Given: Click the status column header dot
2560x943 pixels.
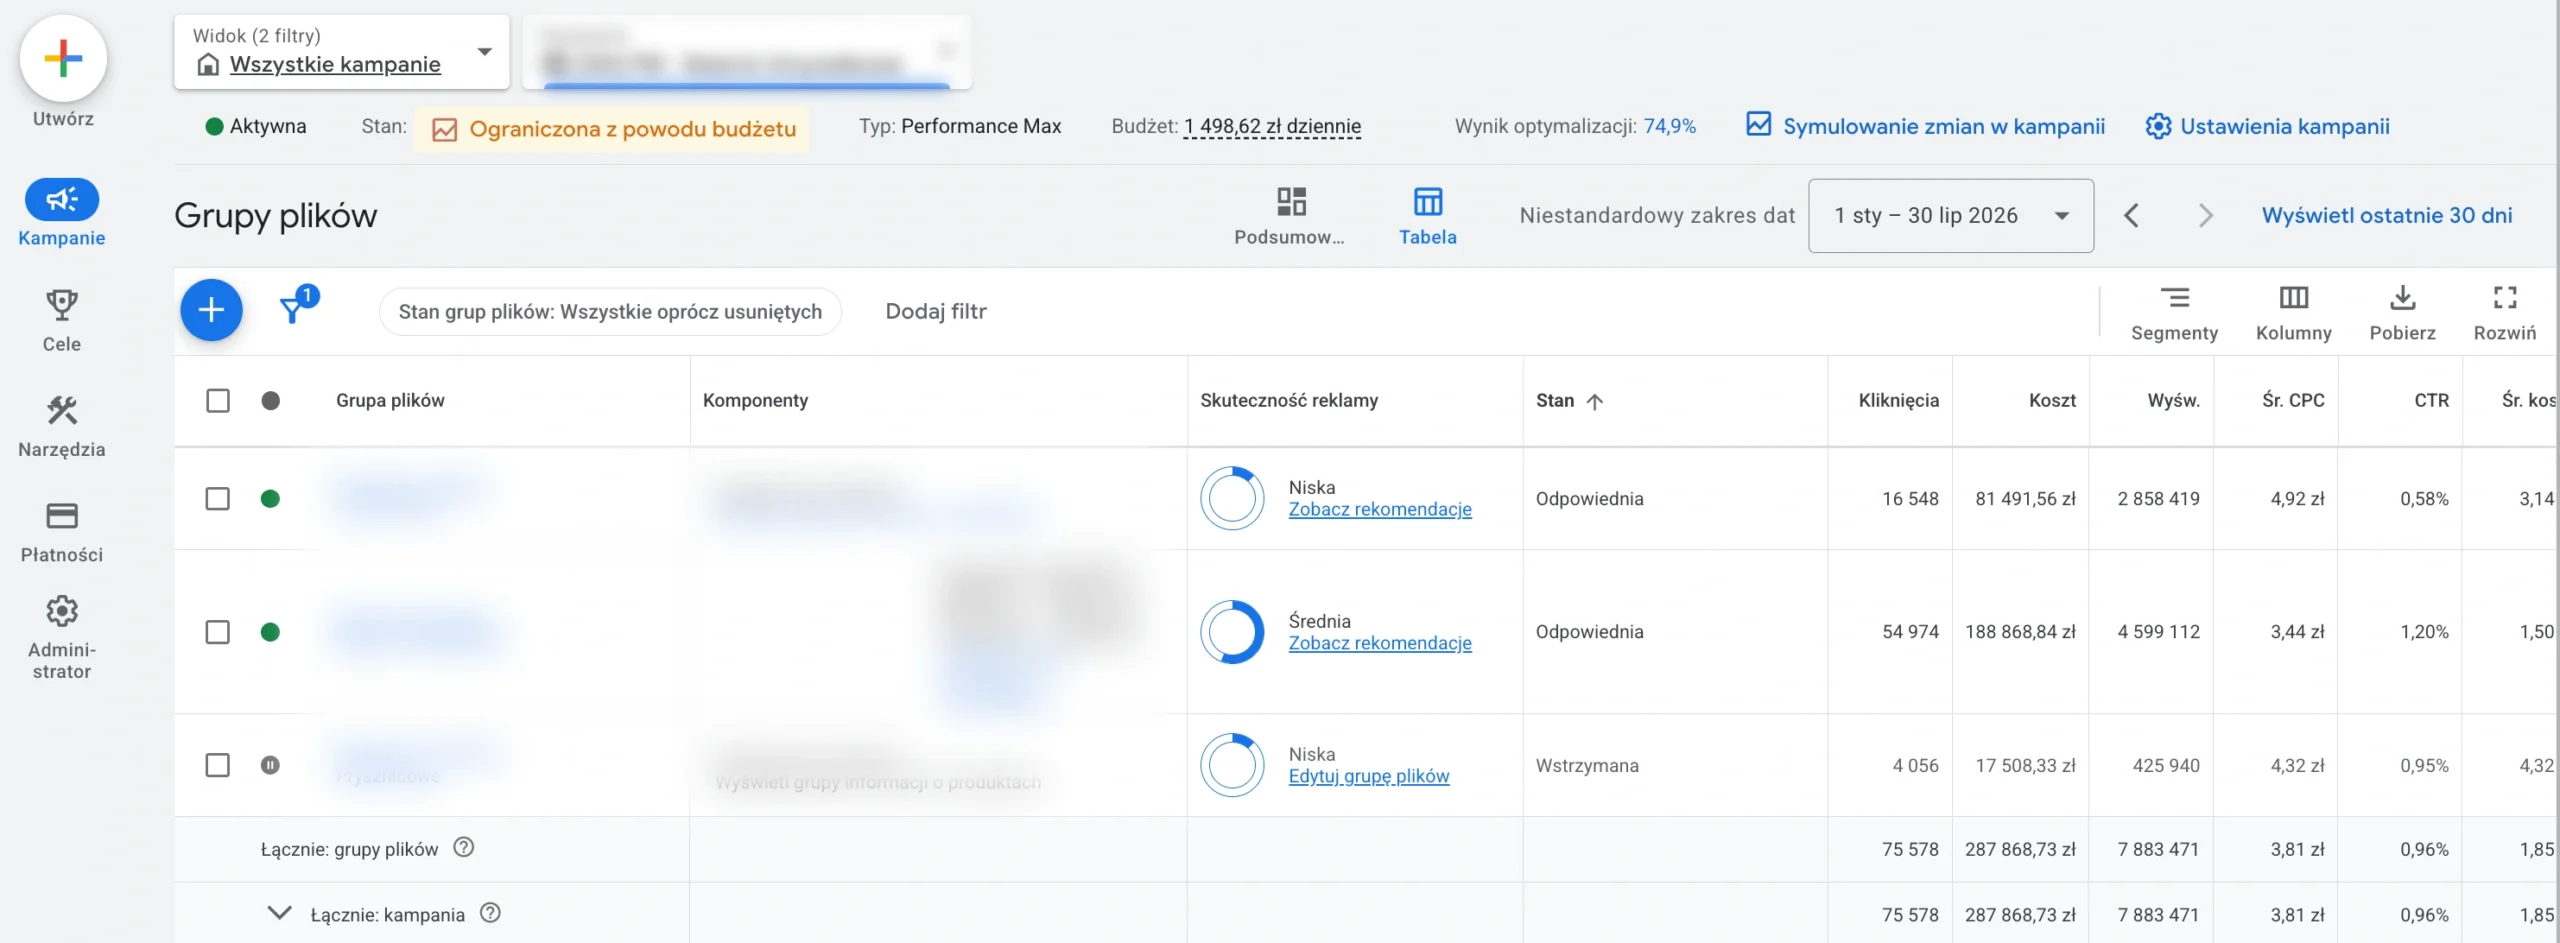Looking at the screenshot, I should coord(270,400).
